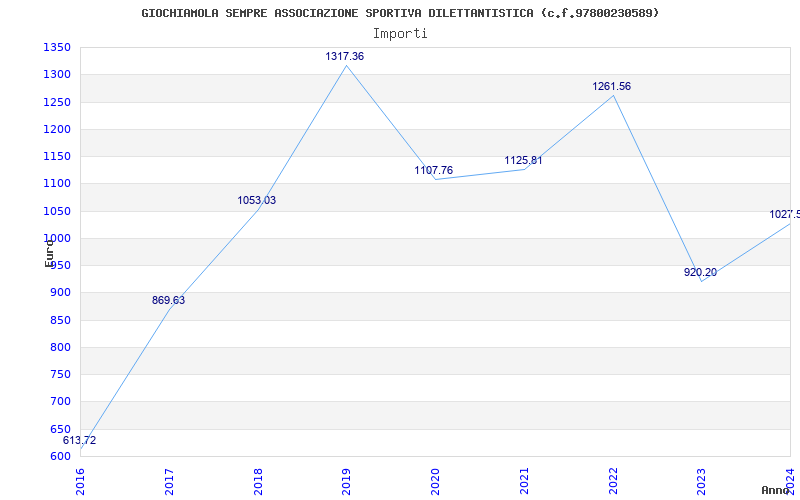Click the 2016 x-axis year label
This screenshot has height=500, width=800.
pos(81,482)
